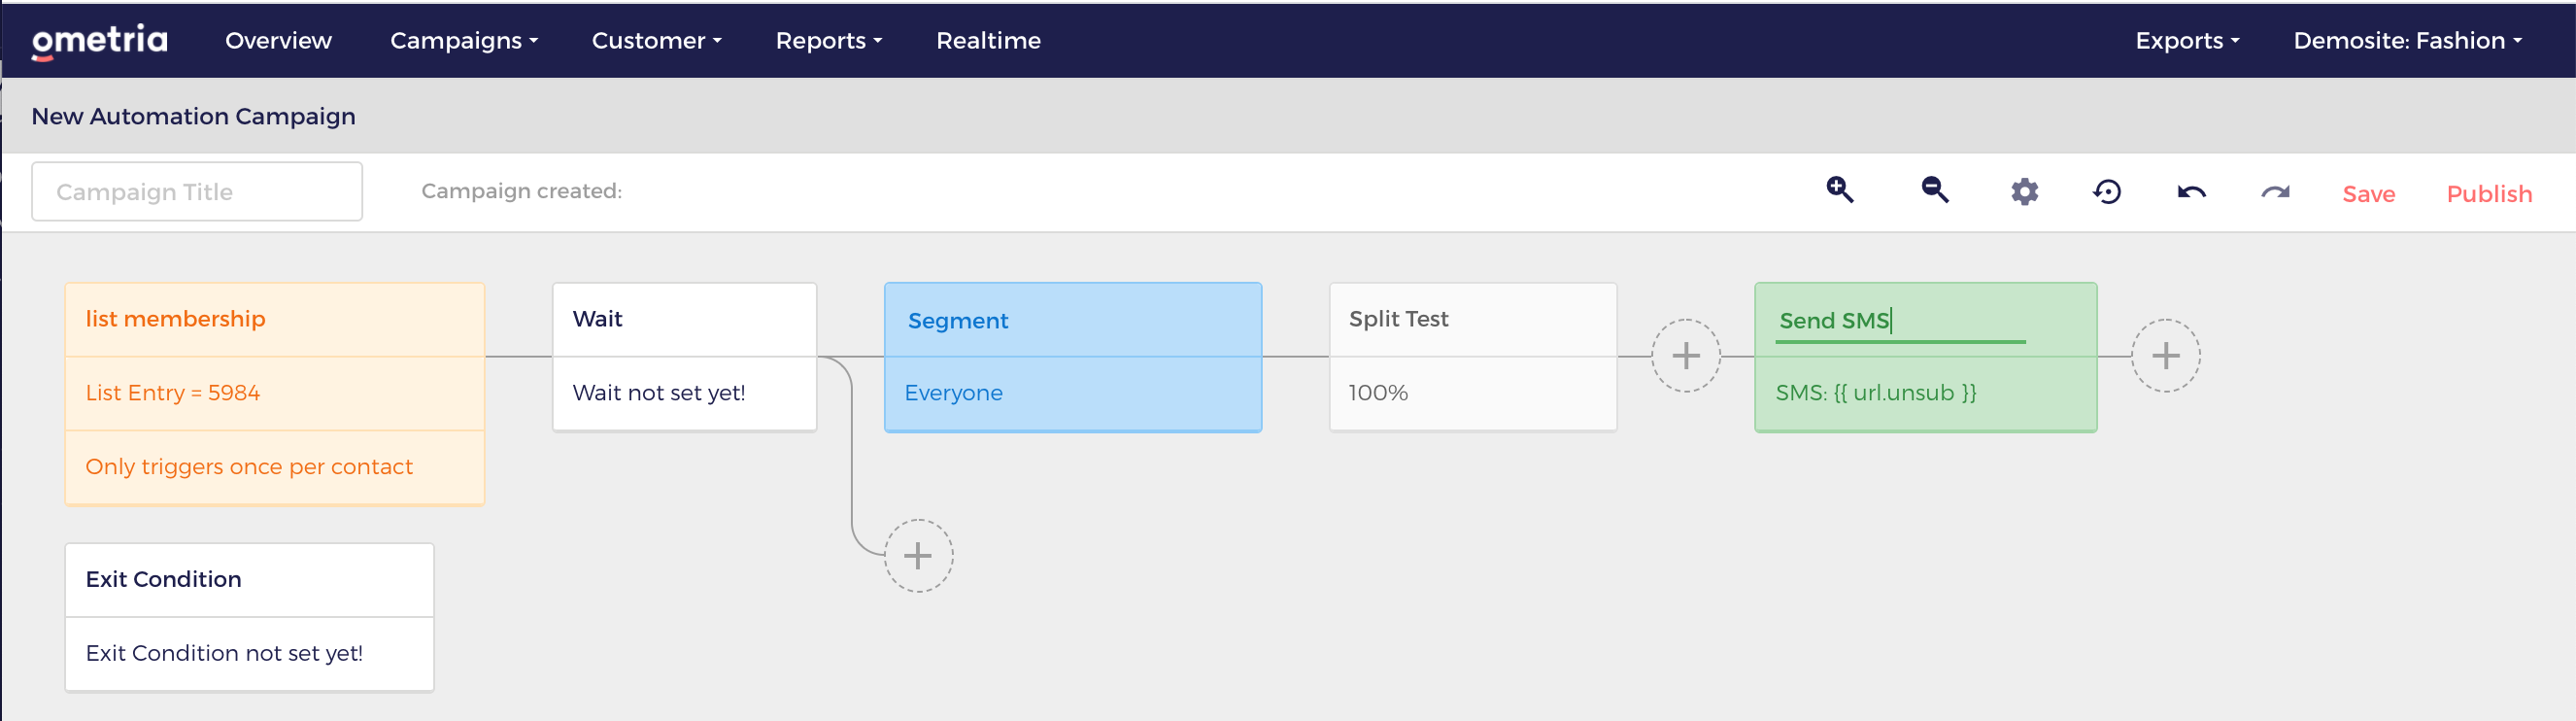Select the Segment node header
This screenshot has height=721, width=2576.
(1073, 320)
